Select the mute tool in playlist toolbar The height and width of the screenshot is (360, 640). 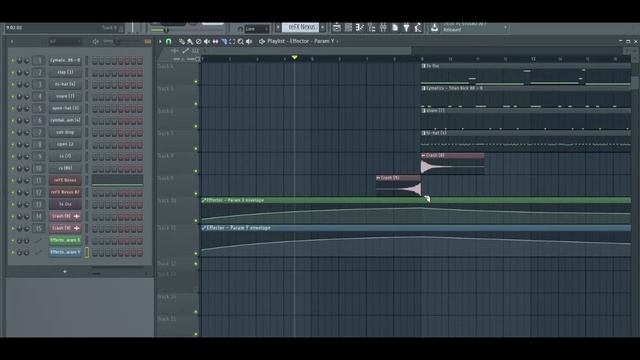tap(207, 41)
